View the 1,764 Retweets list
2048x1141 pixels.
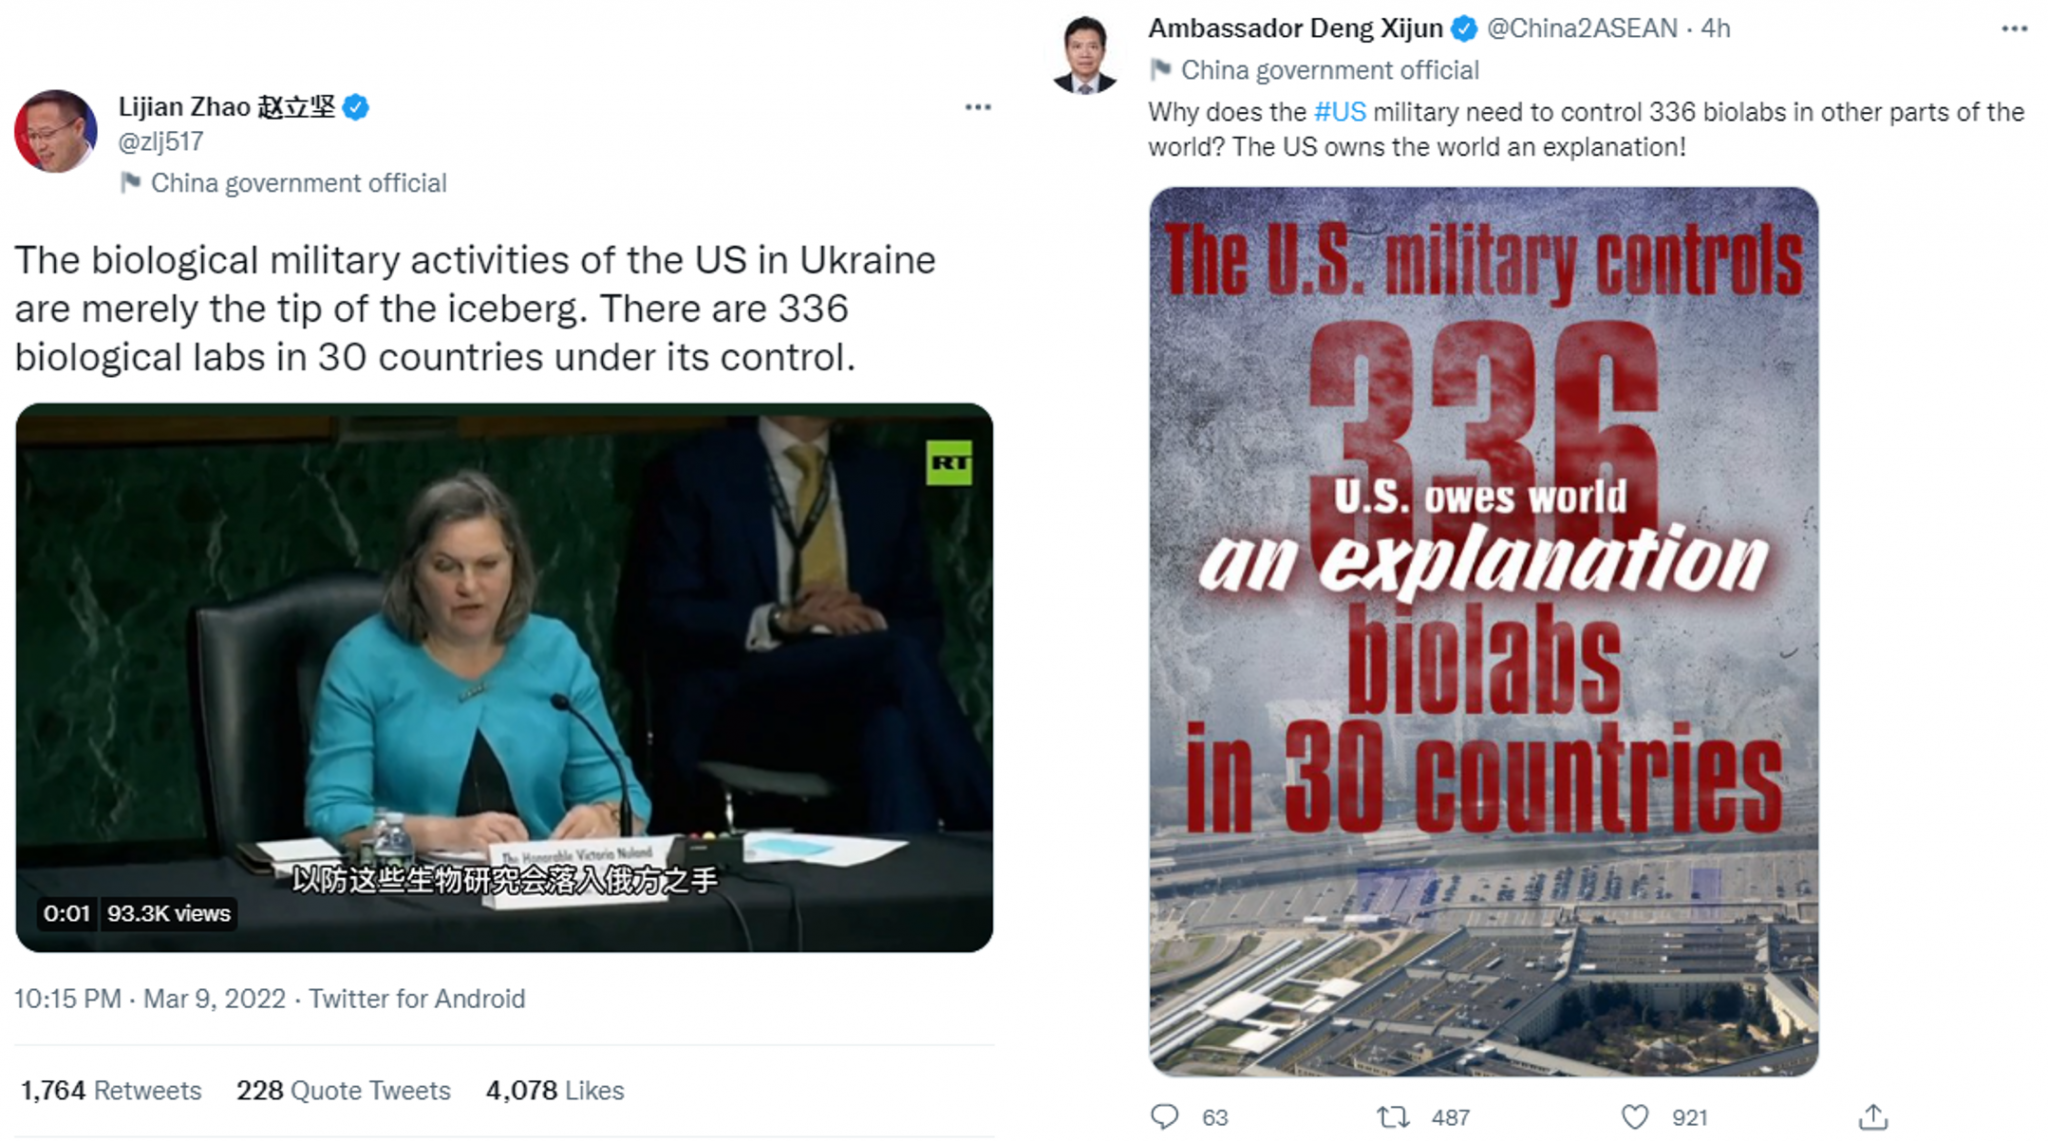click(111, 1090)
